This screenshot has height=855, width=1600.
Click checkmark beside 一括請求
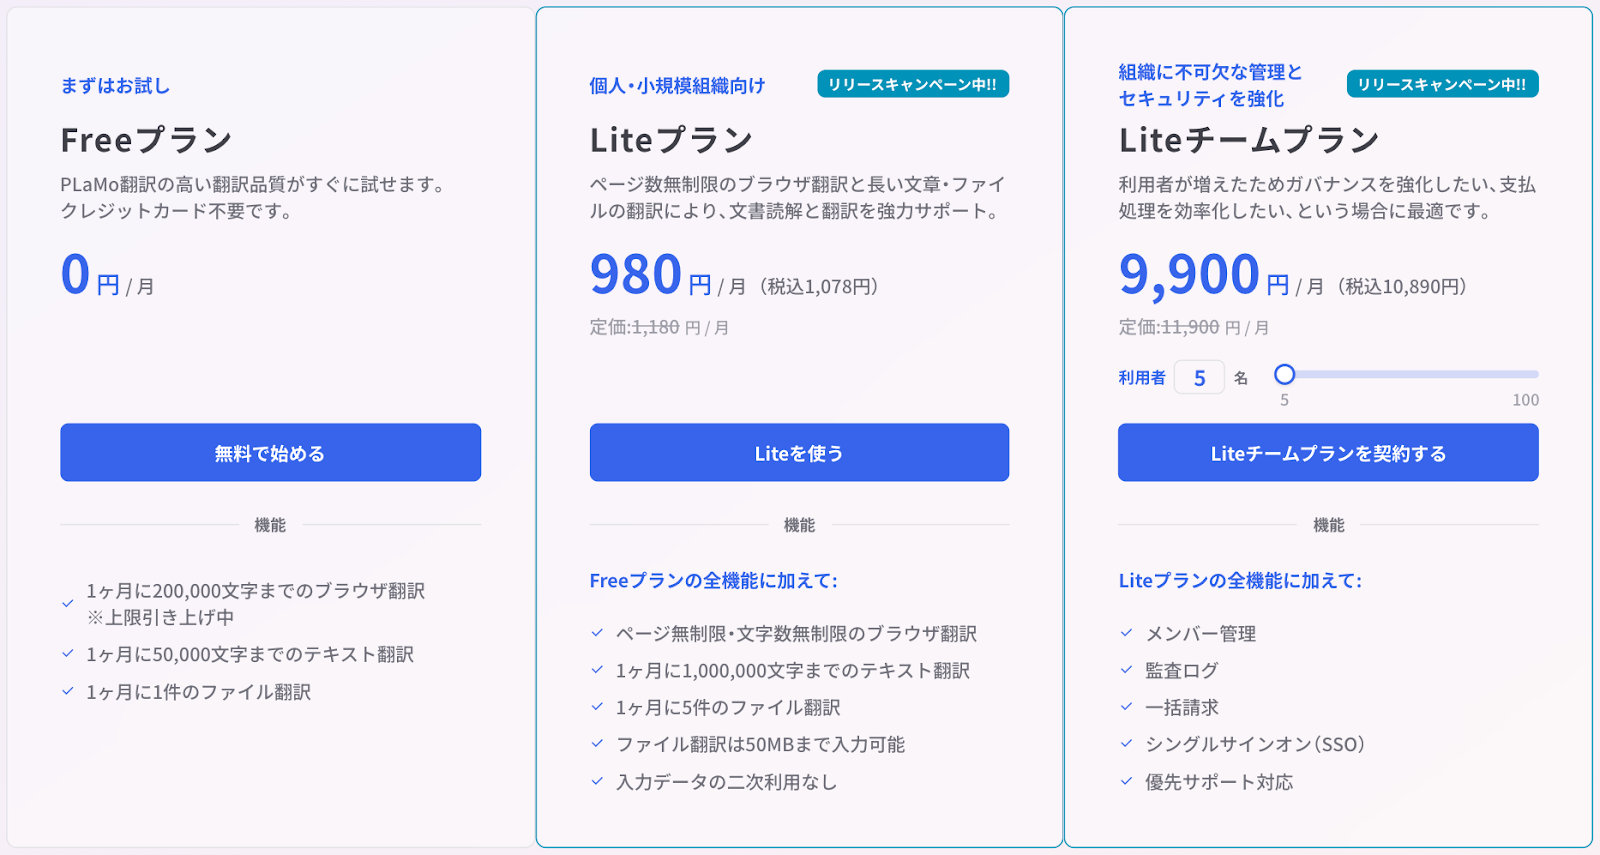(x=1127, y=707)
